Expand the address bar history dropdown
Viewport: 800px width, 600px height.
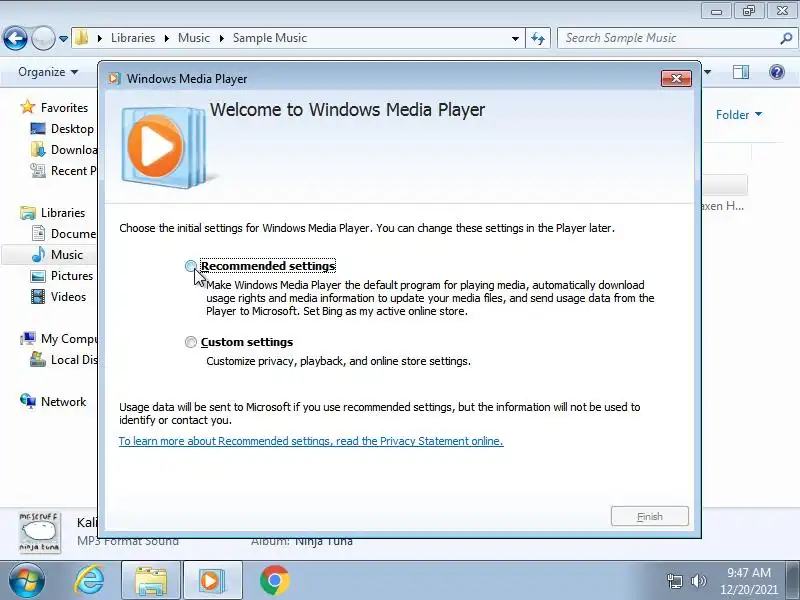[x=515, y=38]
